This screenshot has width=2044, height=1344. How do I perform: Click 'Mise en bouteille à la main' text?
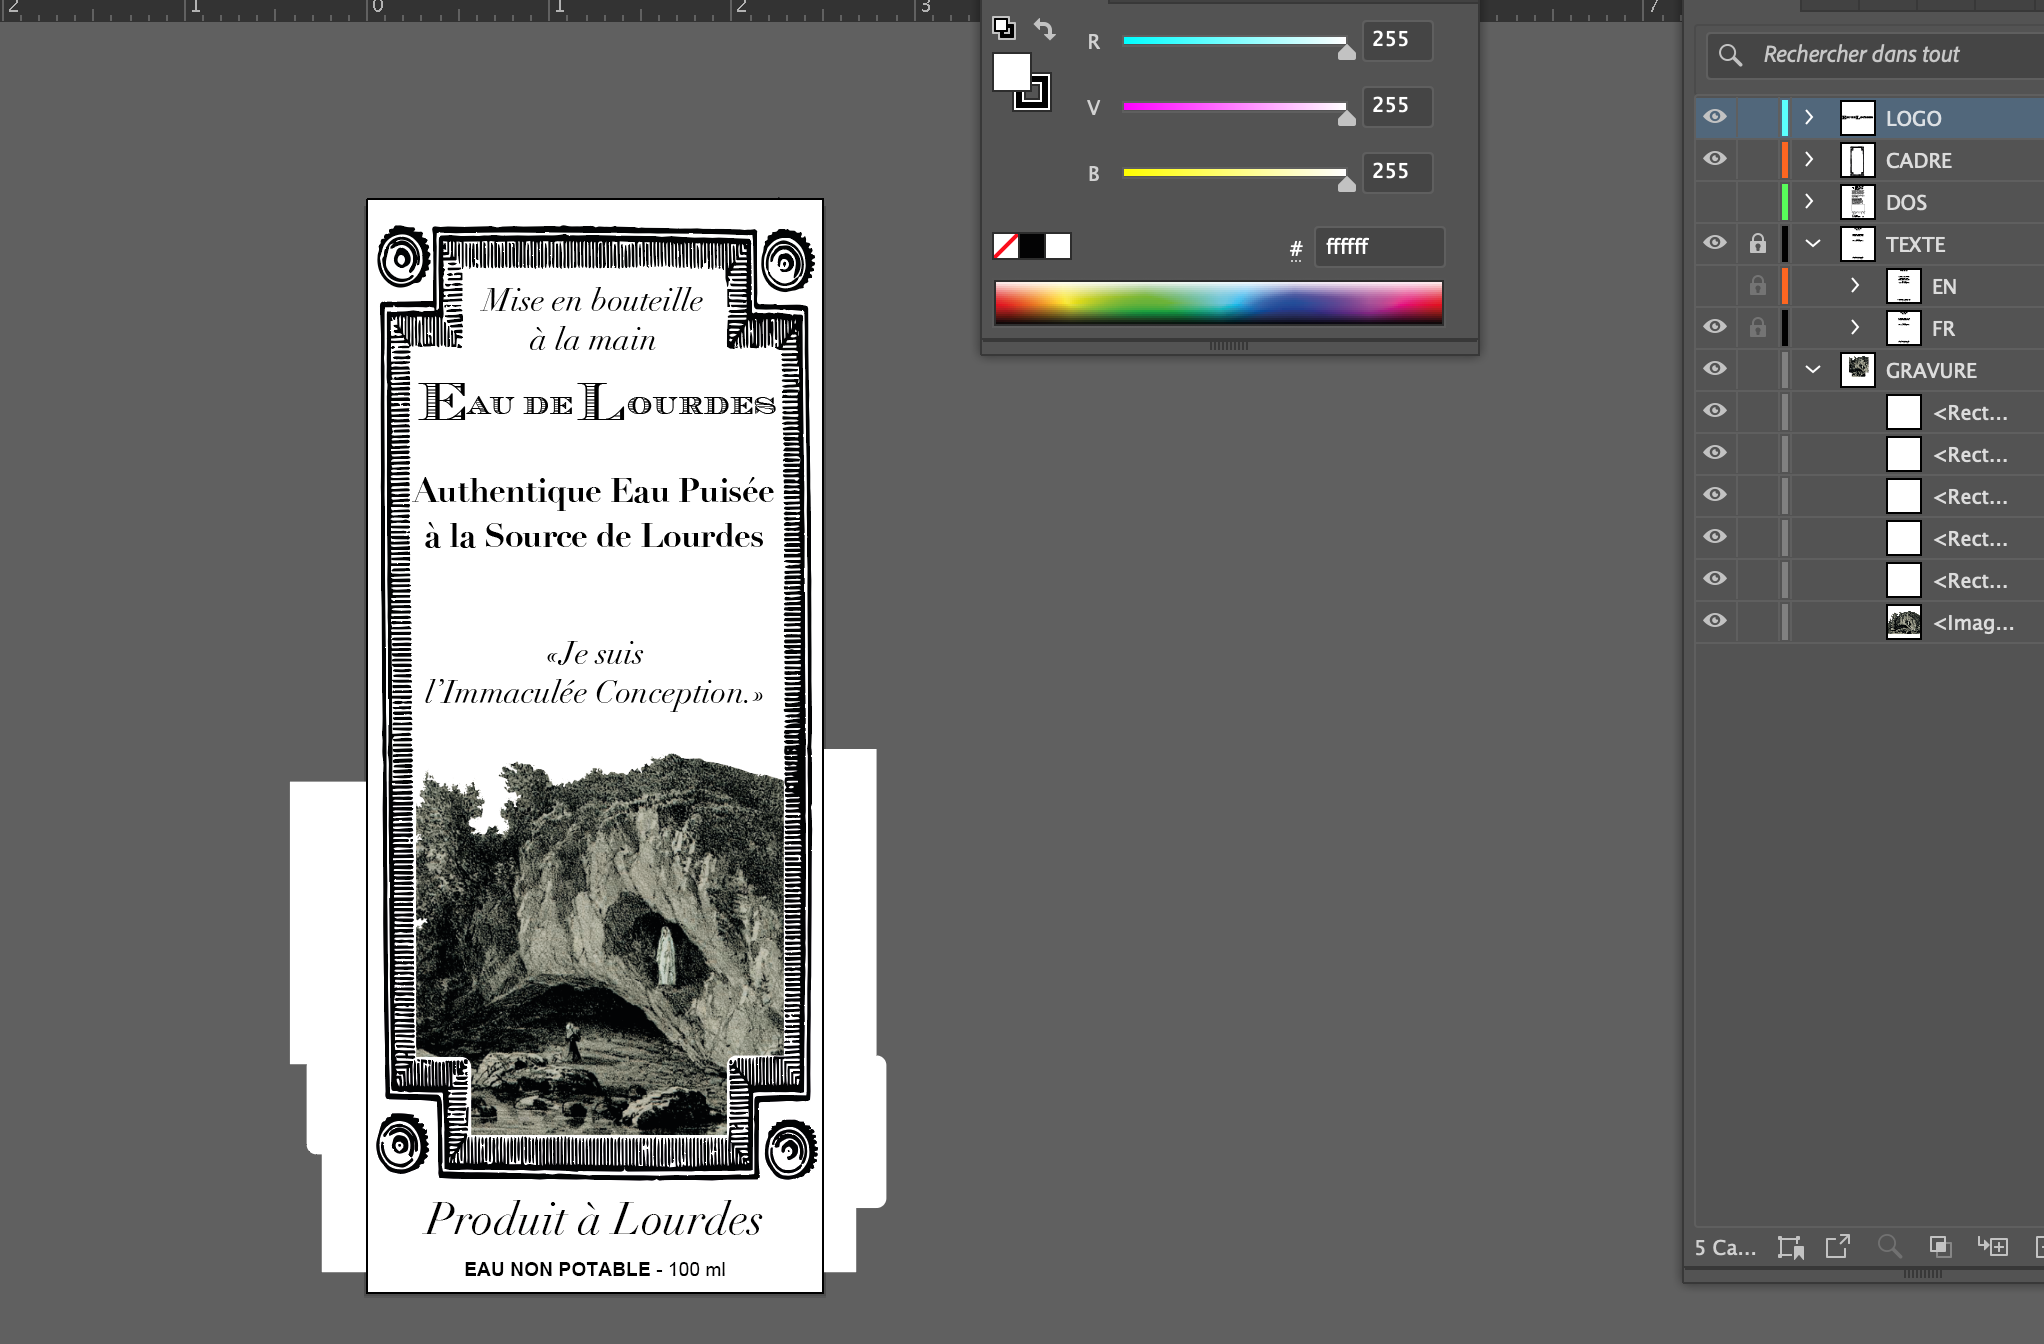point(592,319)
